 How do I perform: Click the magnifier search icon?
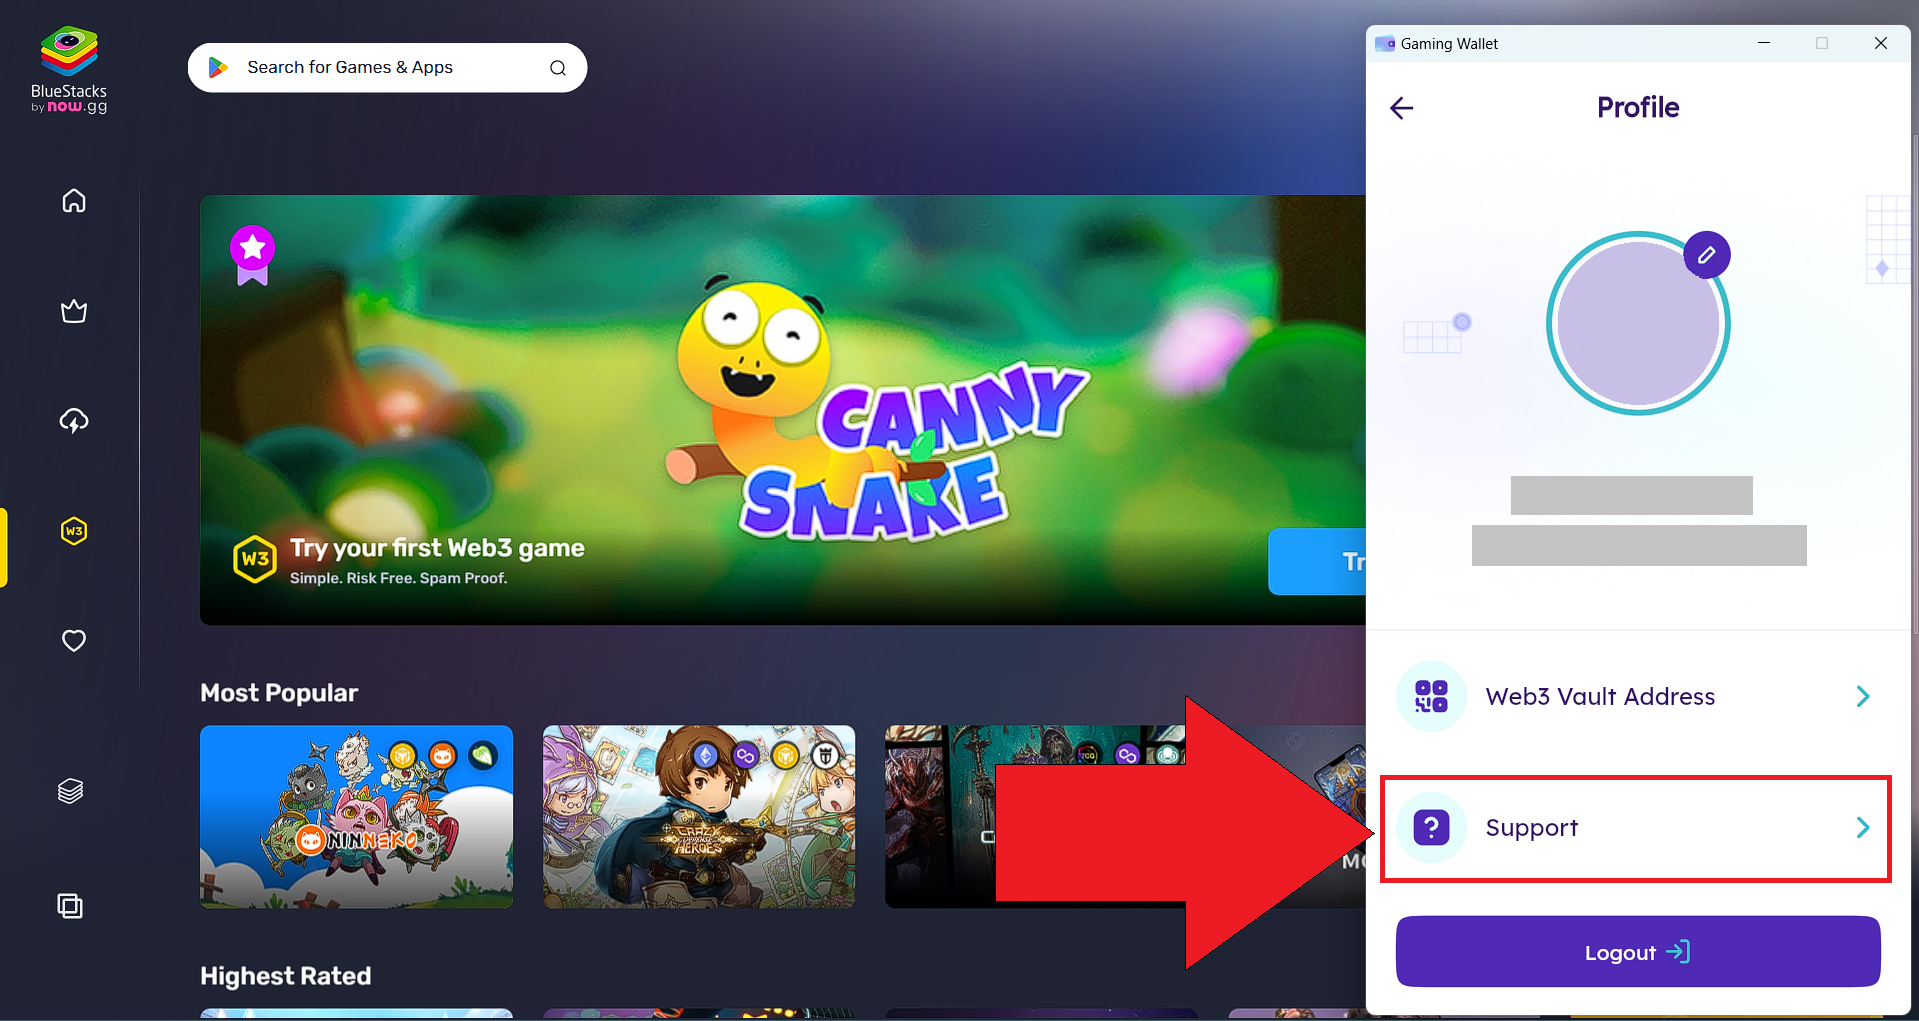tap(558, 68)
